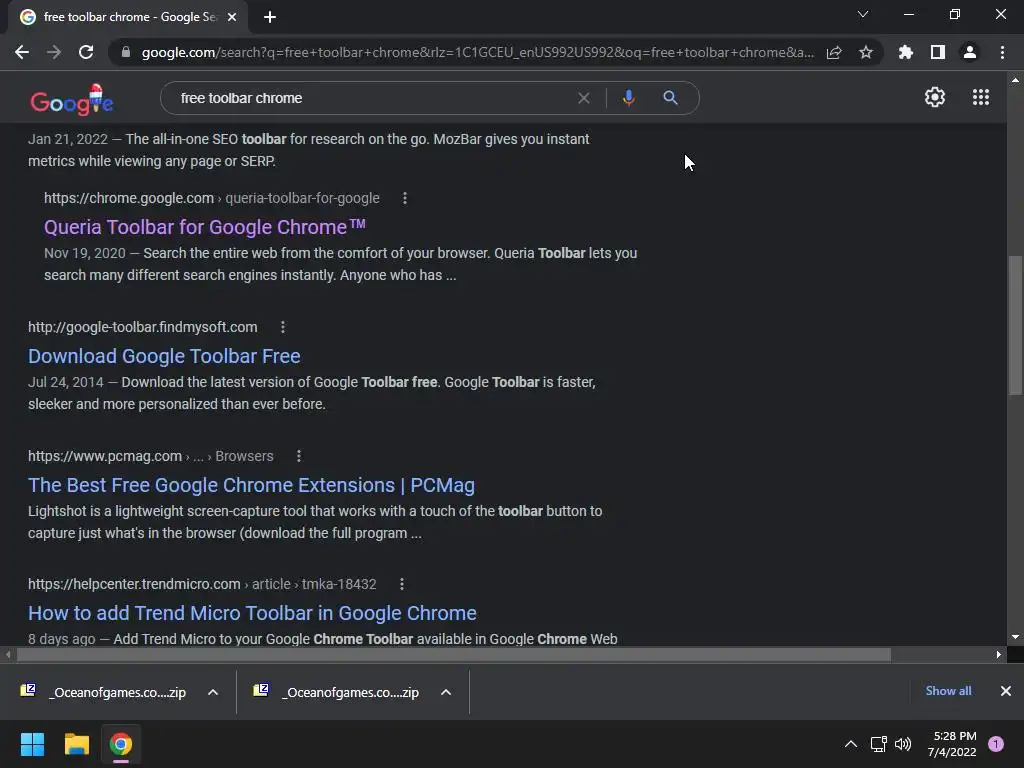Image resolution: width=1024 pixels, height=768 pixels.
Task: Open the clock showing 5:28 PM
Action: [952, 744]
